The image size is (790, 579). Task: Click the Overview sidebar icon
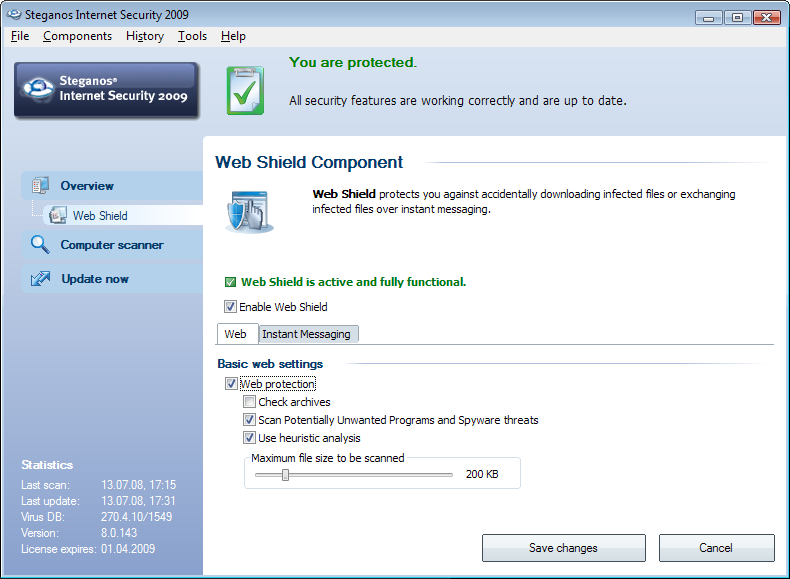coord(40,185)
